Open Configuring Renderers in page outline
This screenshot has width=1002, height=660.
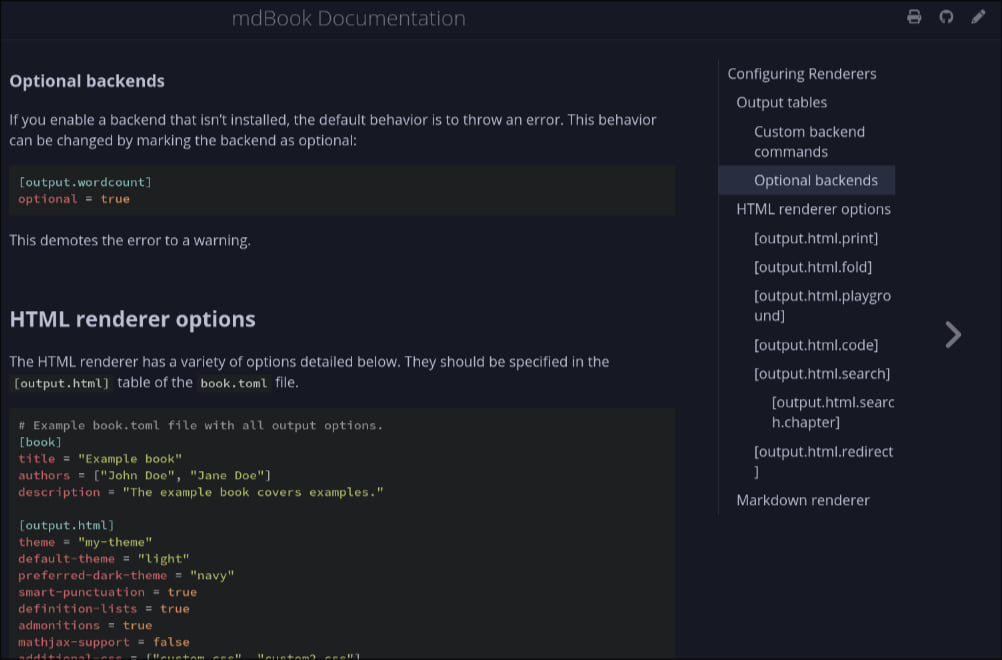click(x=801, y=73)
